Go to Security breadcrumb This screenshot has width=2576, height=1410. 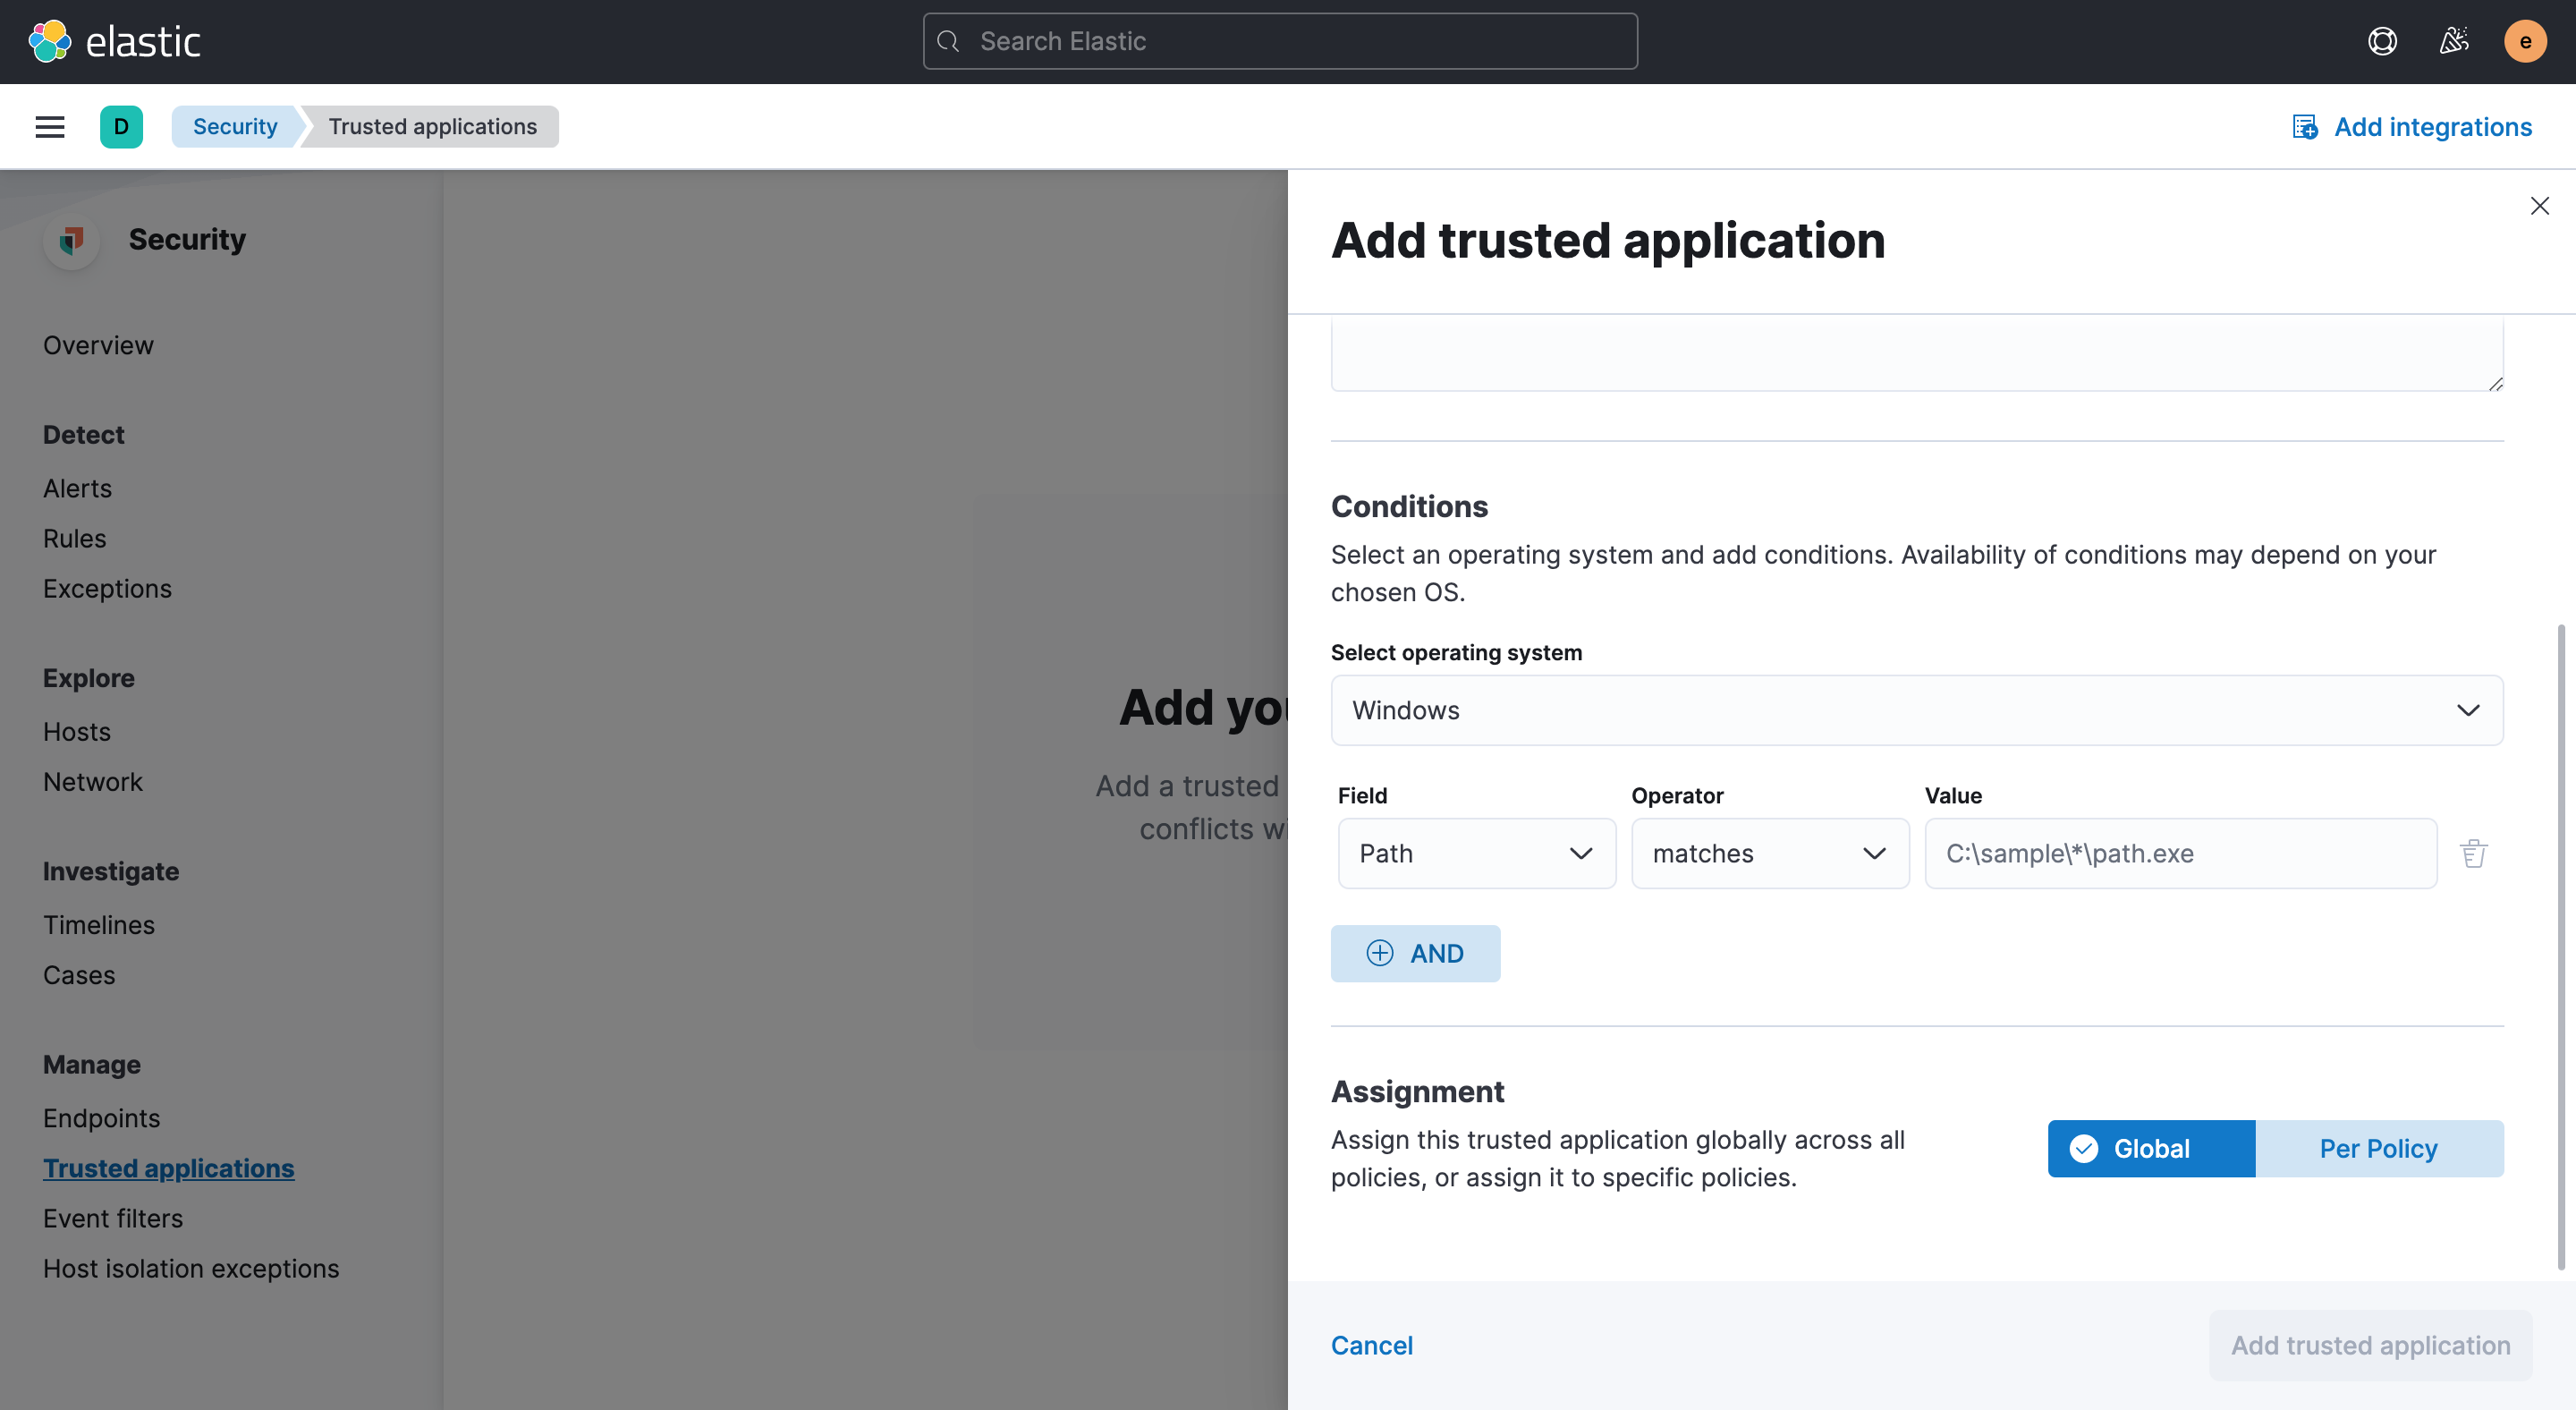[235, 127]
